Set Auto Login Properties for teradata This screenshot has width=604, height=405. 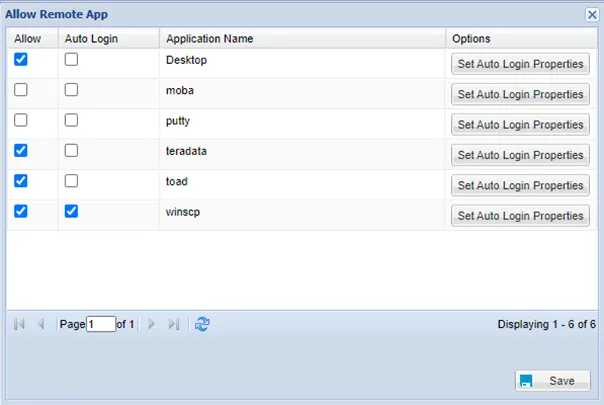(x=520, y=155)
